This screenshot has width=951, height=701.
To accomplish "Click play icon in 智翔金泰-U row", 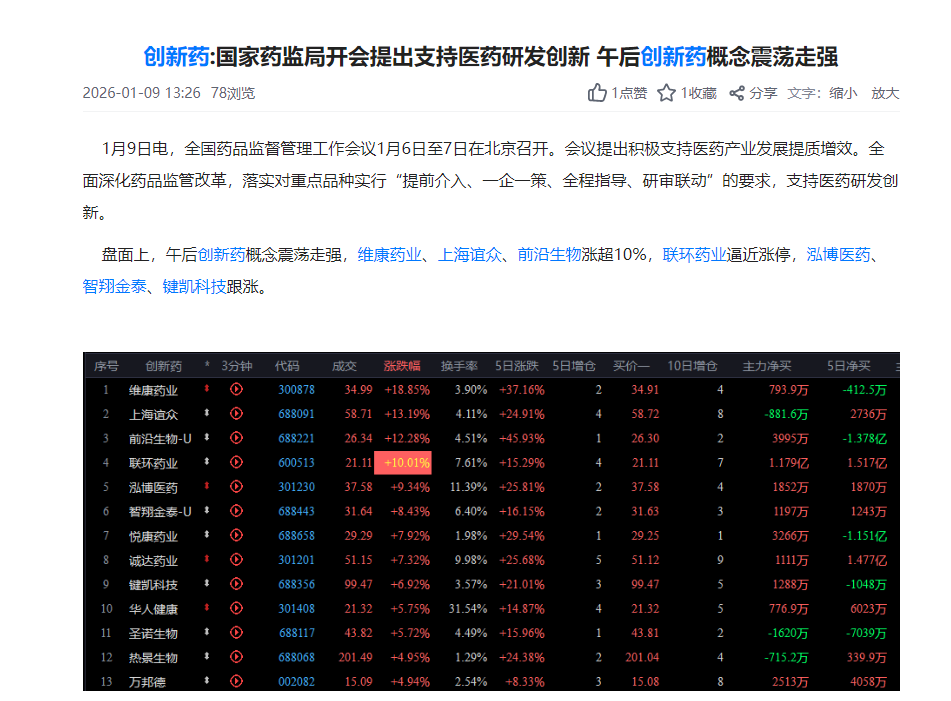I will click(237, 511).
